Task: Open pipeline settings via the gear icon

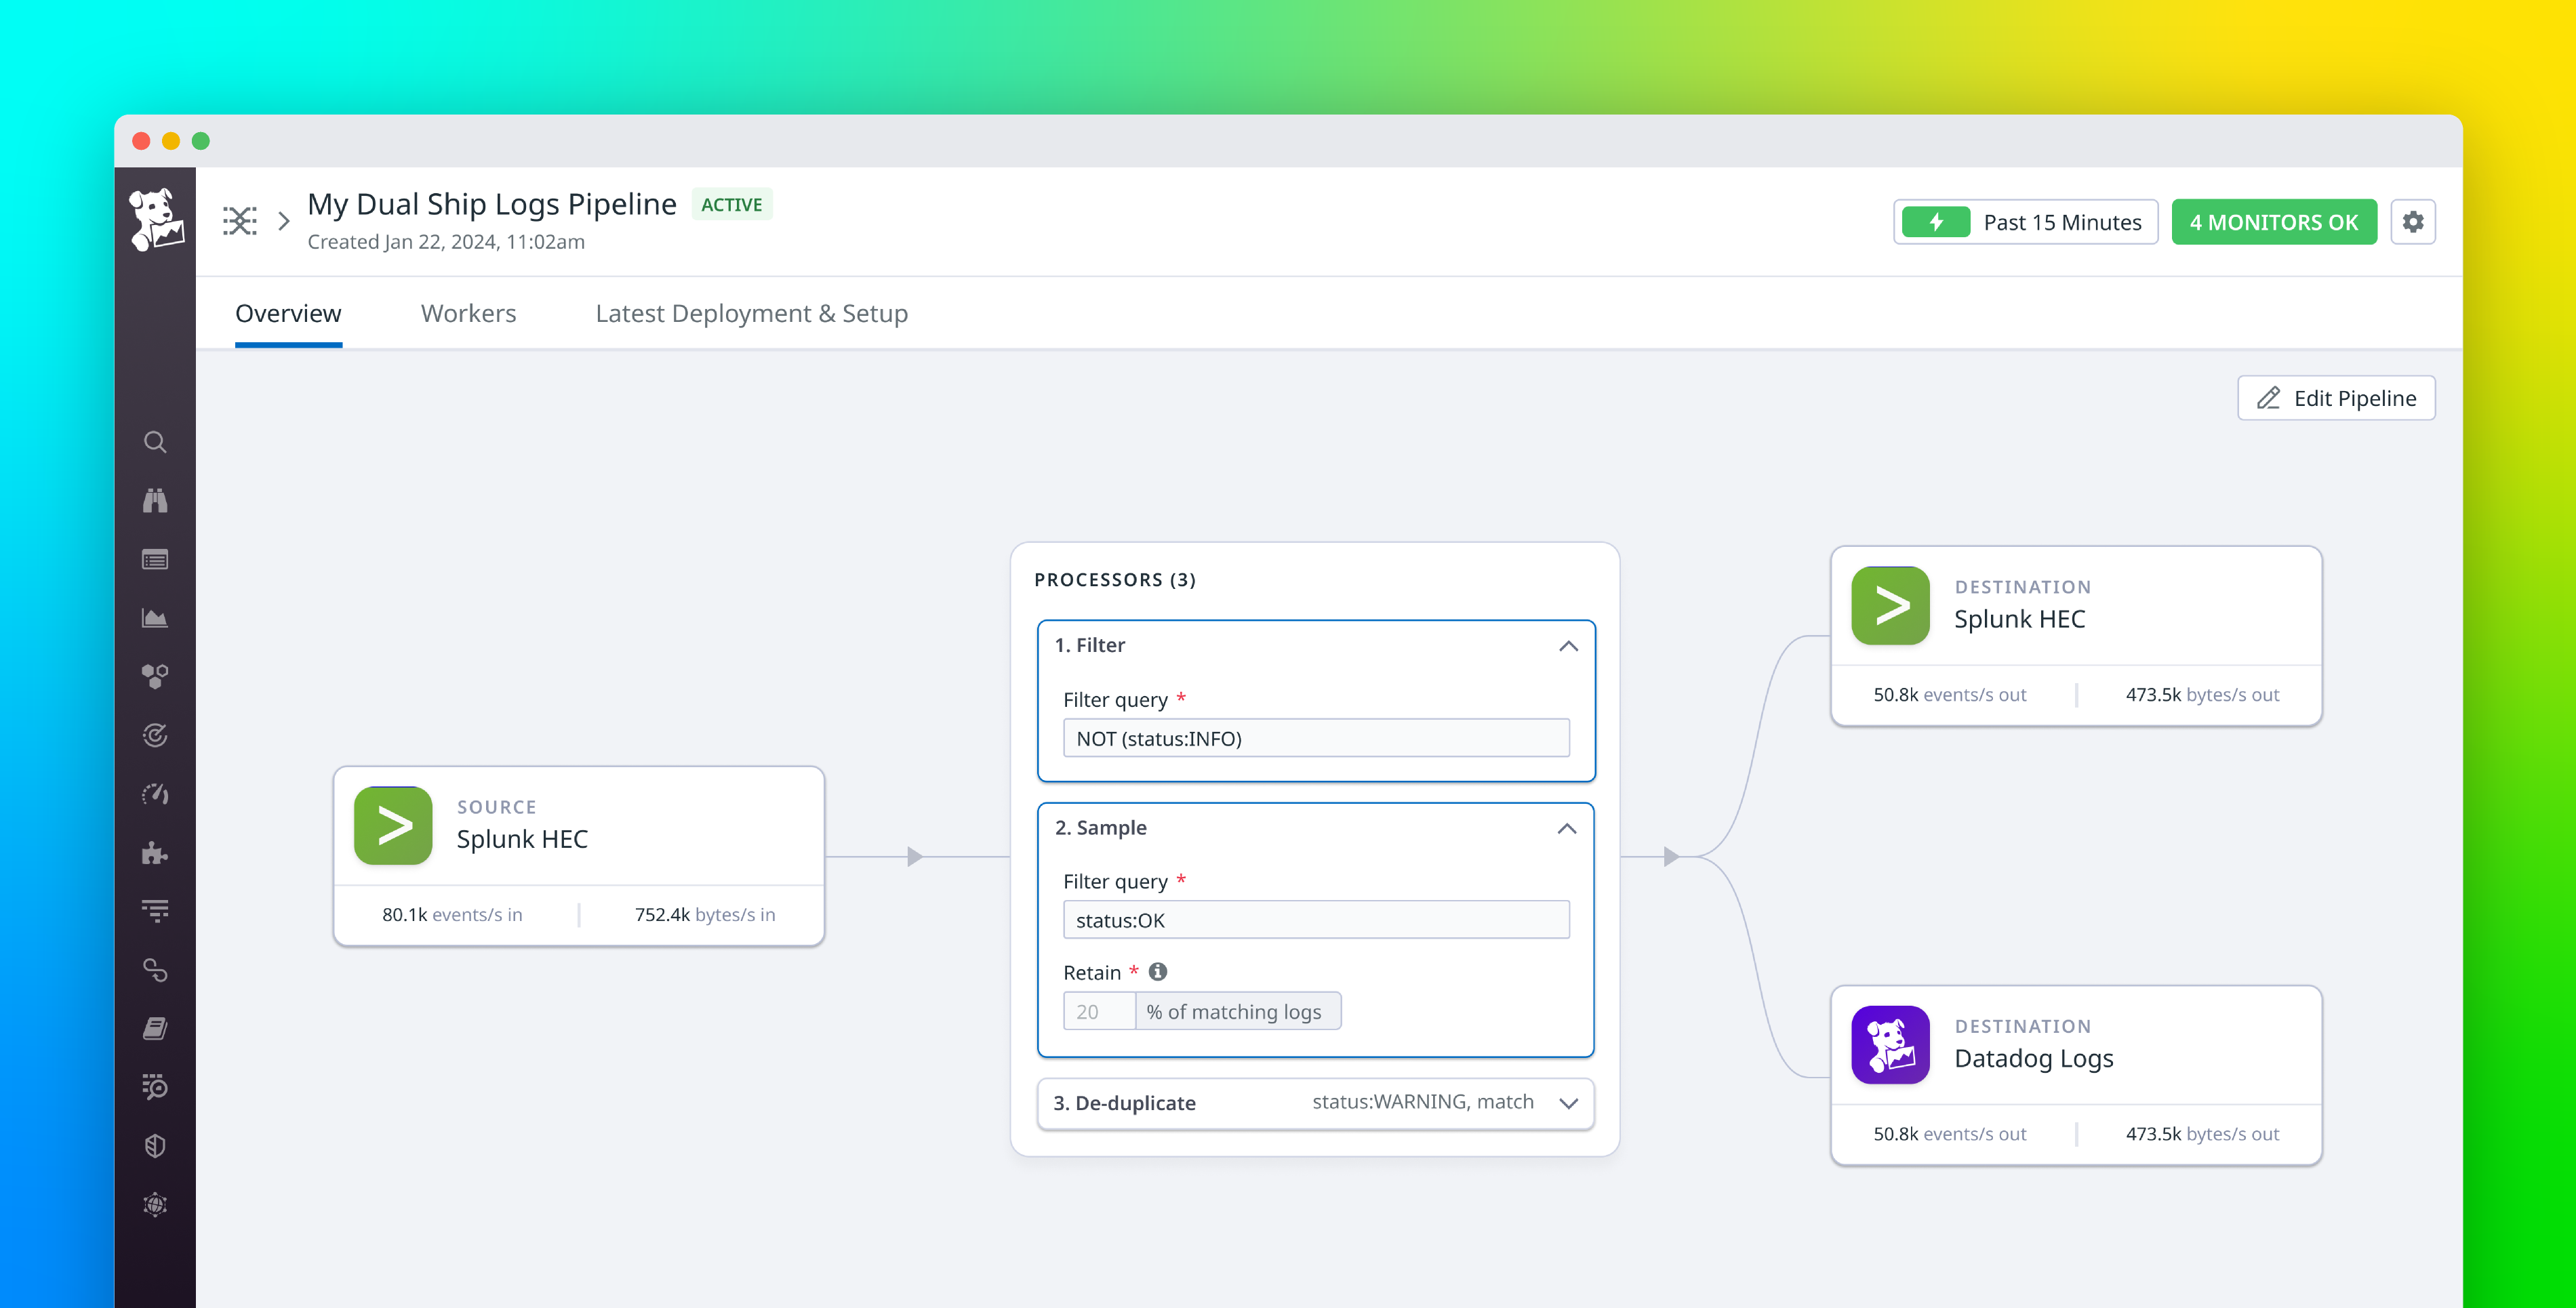Action: click(x=2413, y=221)
